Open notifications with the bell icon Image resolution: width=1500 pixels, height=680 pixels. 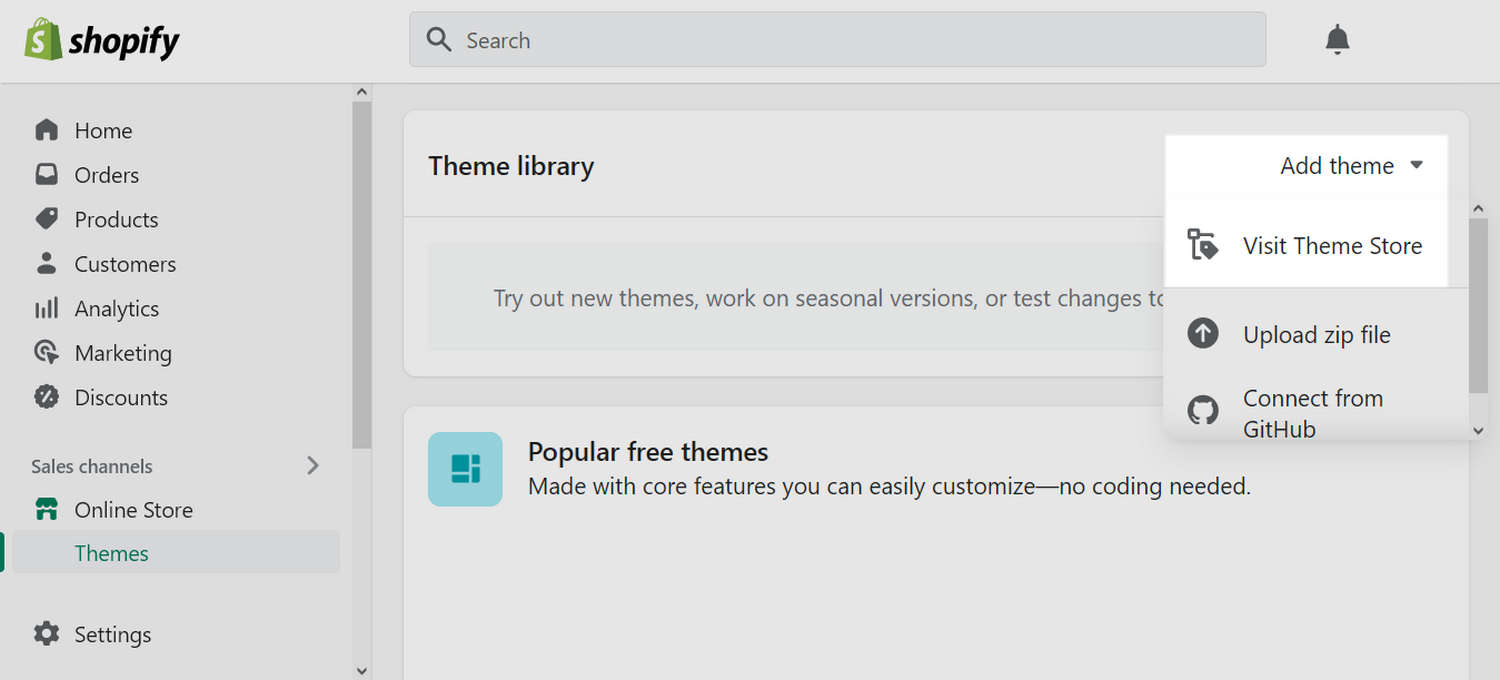point(1337,39)
